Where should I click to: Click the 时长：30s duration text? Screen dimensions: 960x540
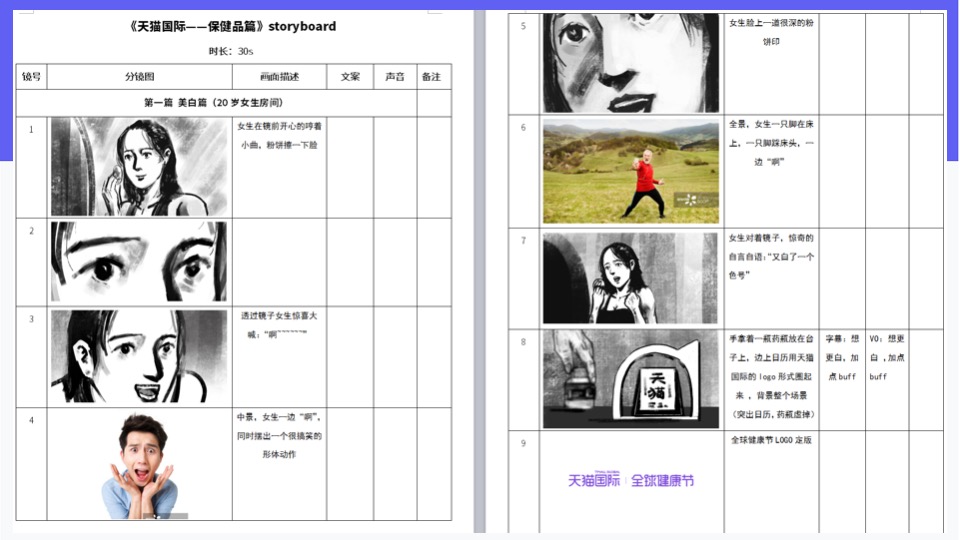(x=231, y=51)
